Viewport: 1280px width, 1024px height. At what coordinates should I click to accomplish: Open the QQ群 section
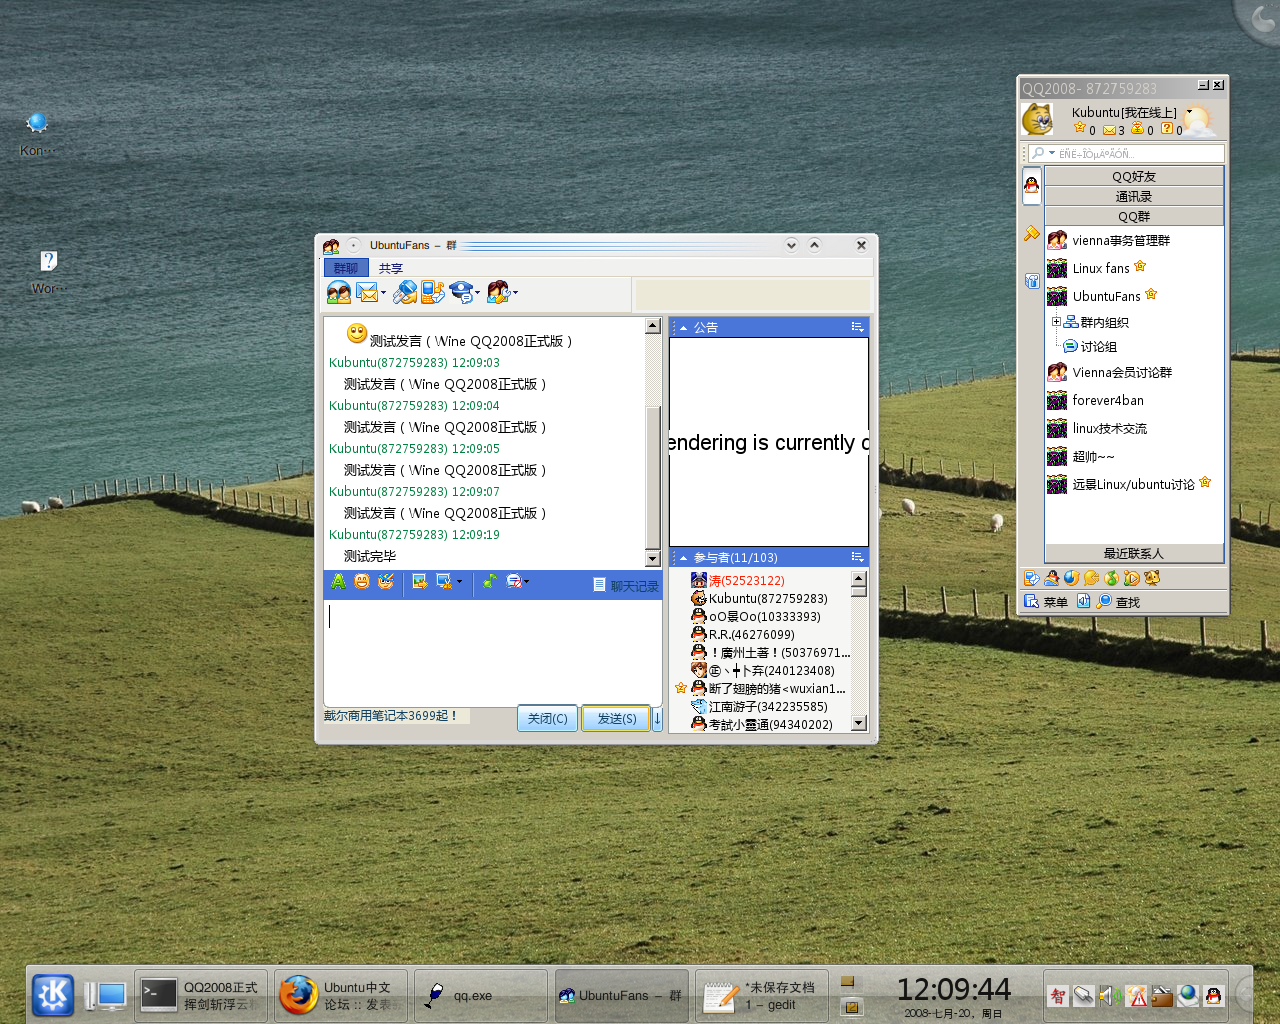point(1134,216)
